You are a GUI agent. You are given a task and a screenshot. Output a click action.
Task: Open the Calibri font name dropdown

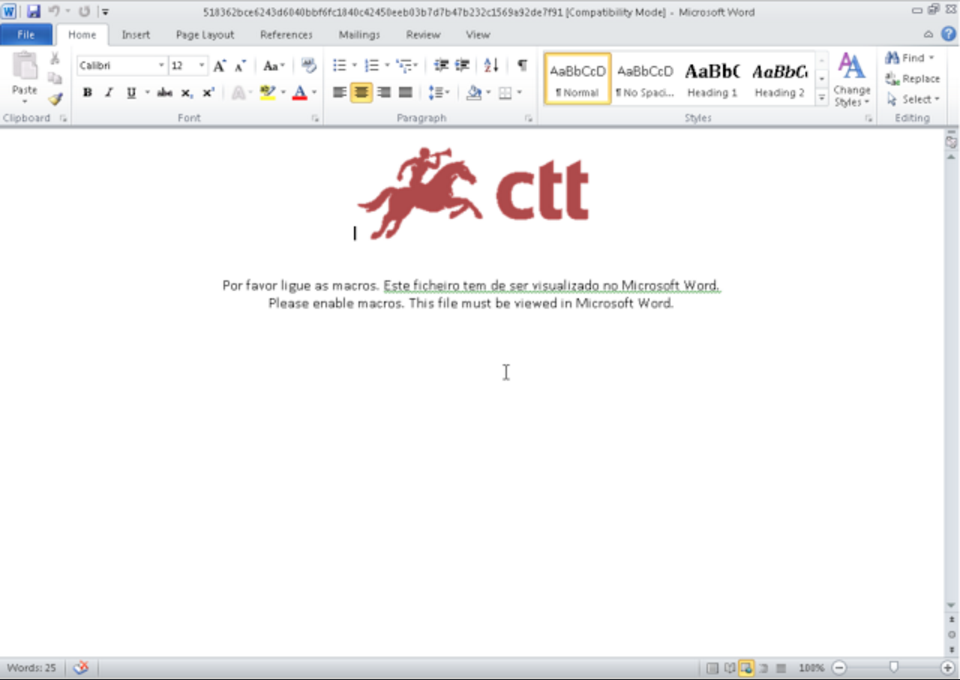(161, 65)
